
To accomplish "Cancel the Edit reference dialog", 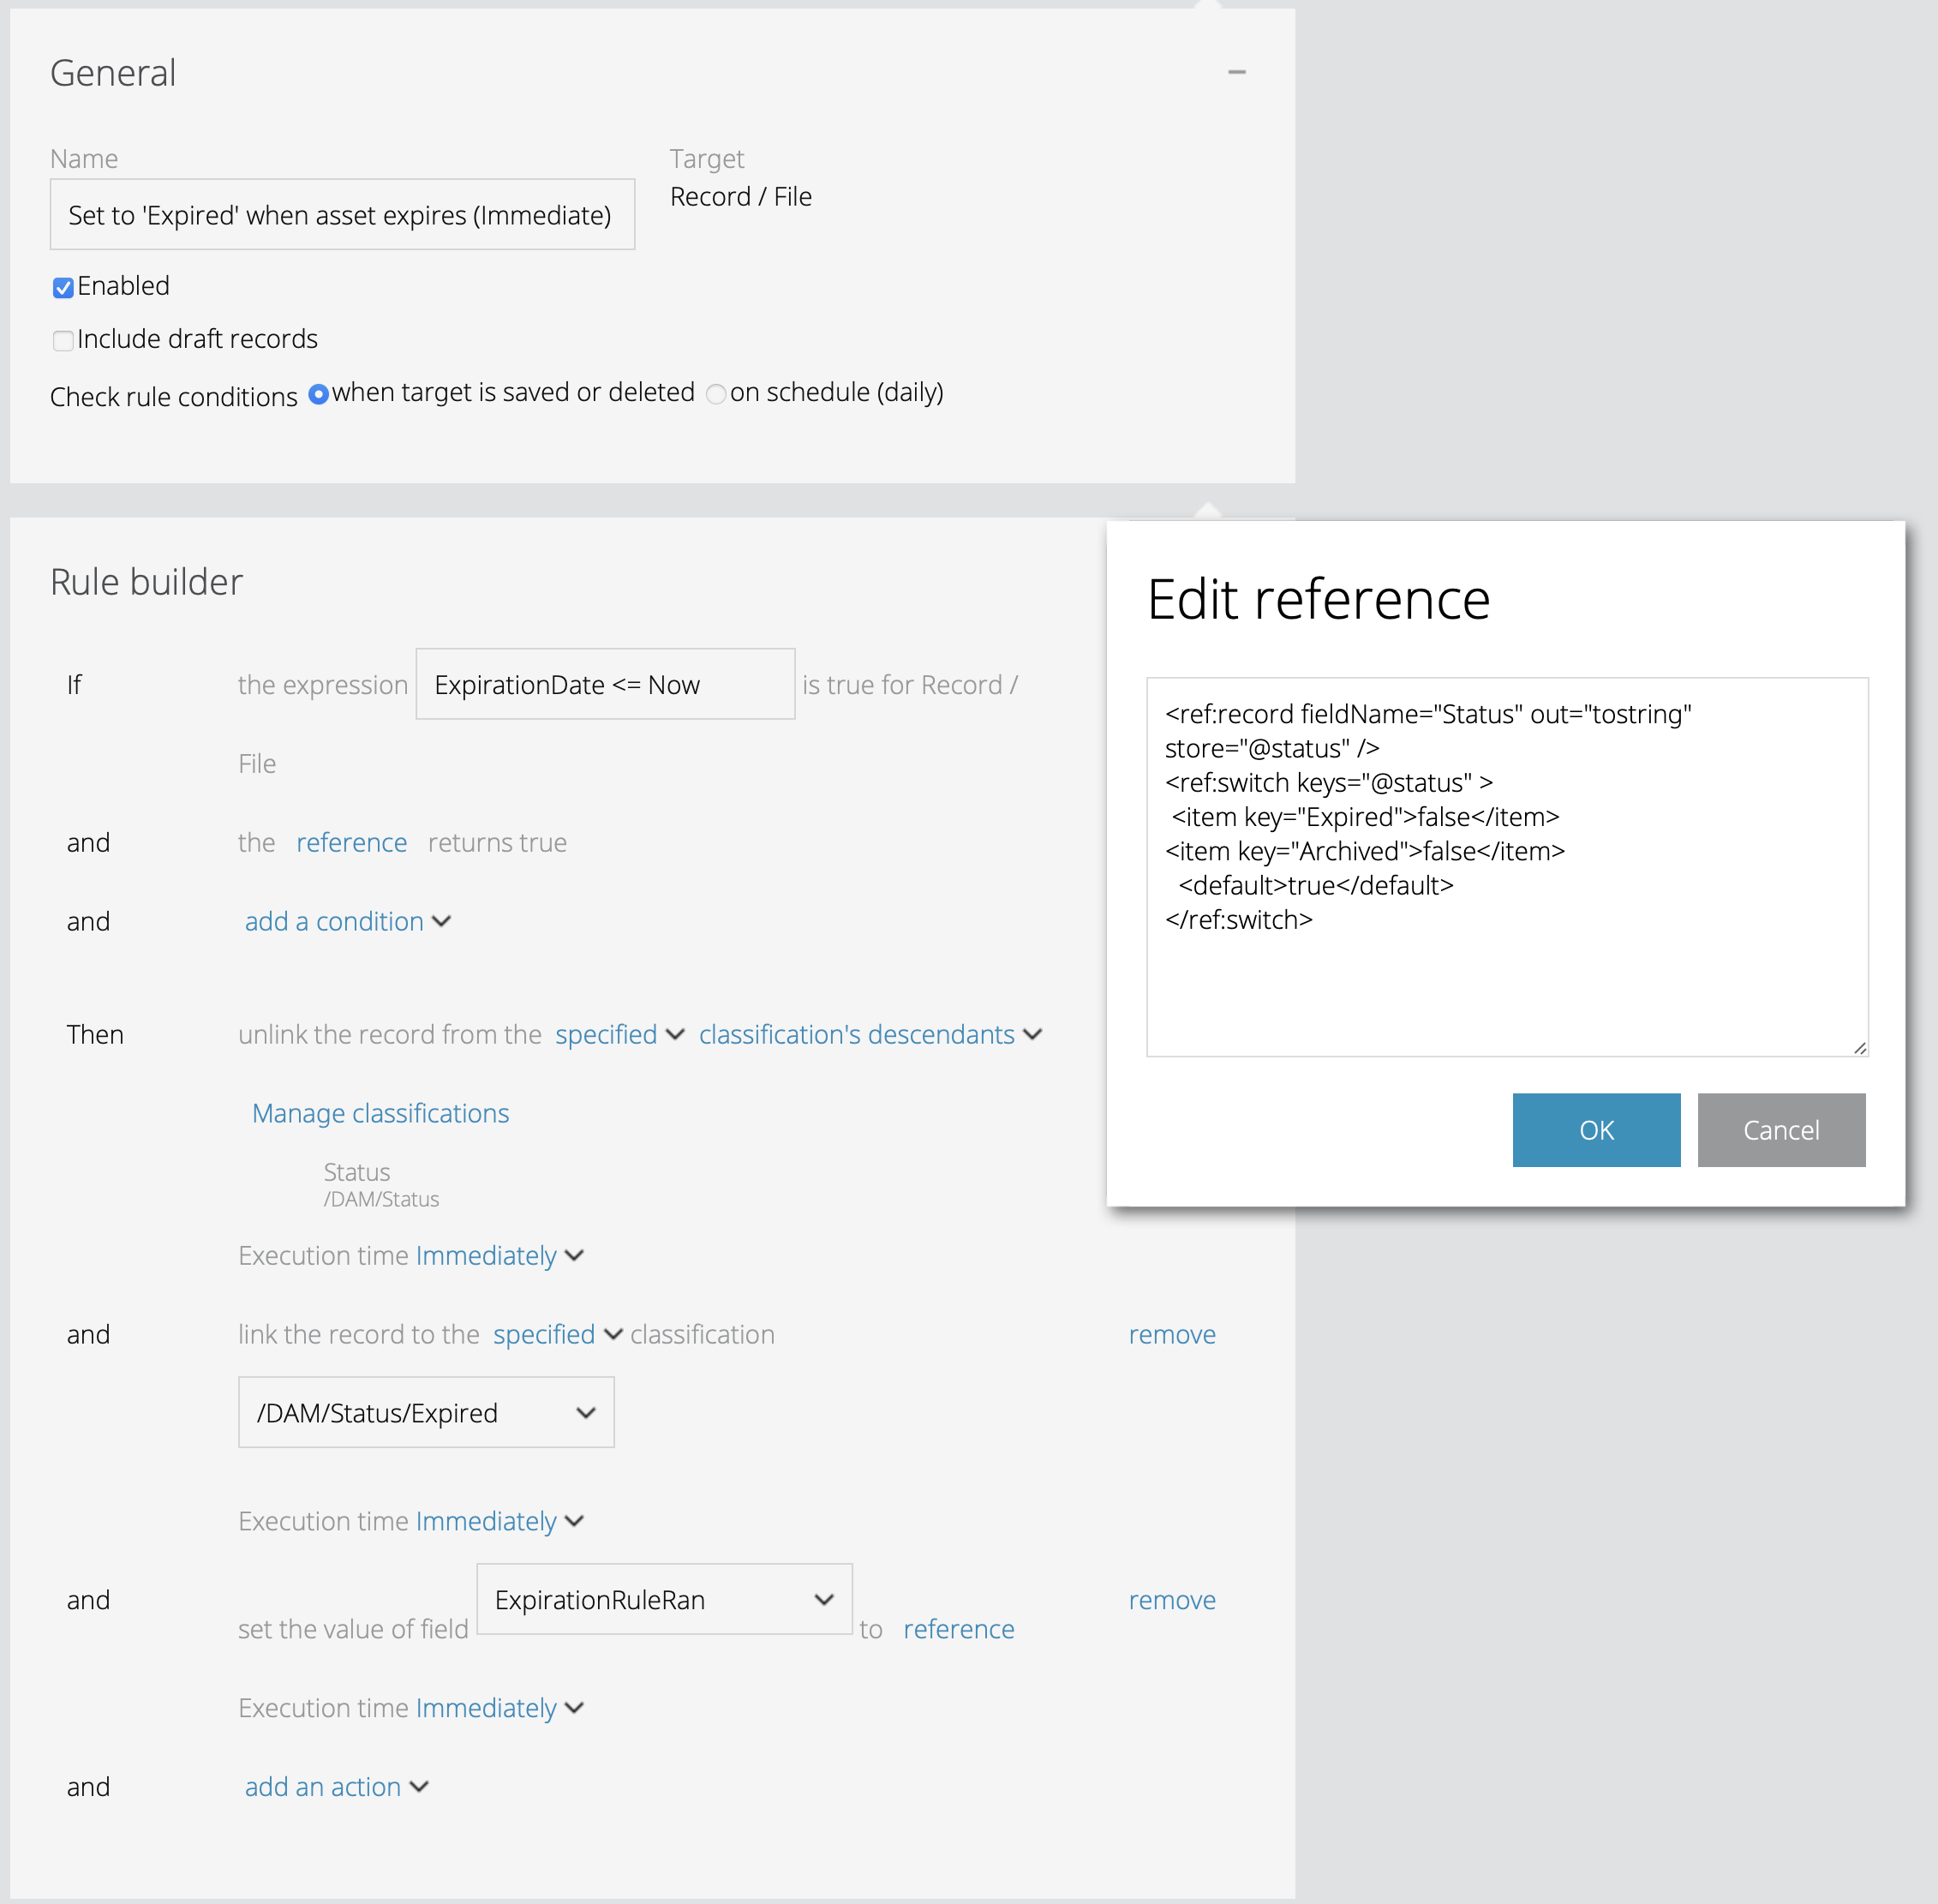I will (x=1780, y=1130).
